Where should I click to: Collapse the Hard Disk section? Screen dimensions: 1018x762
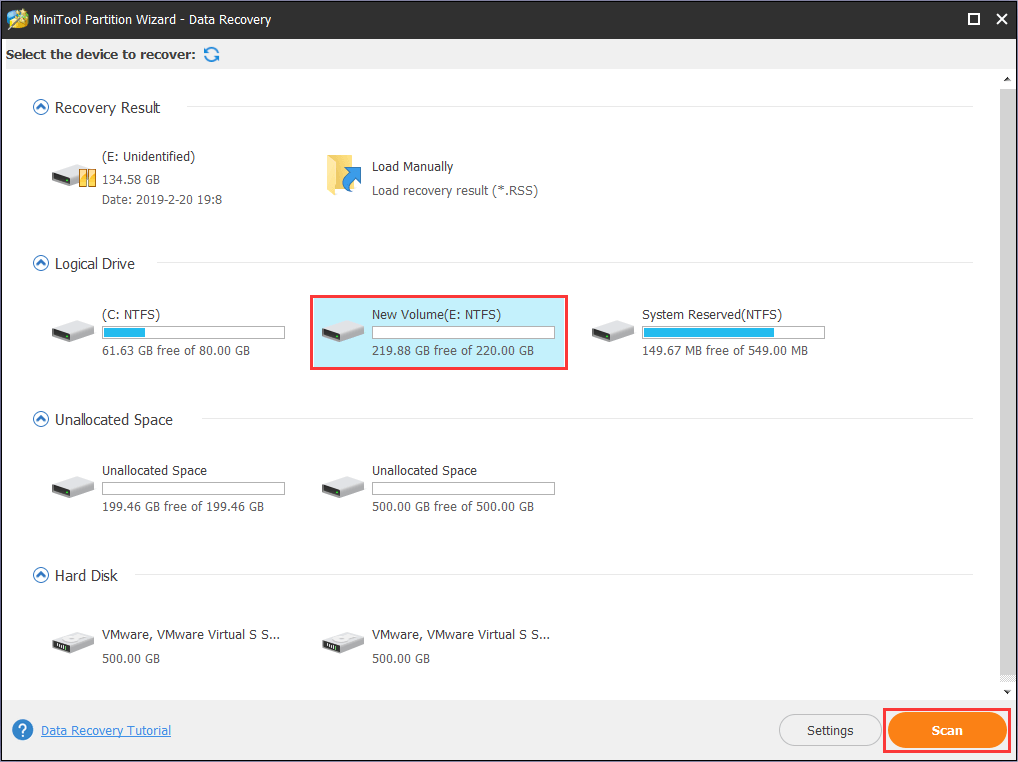[x=40, y=575]
